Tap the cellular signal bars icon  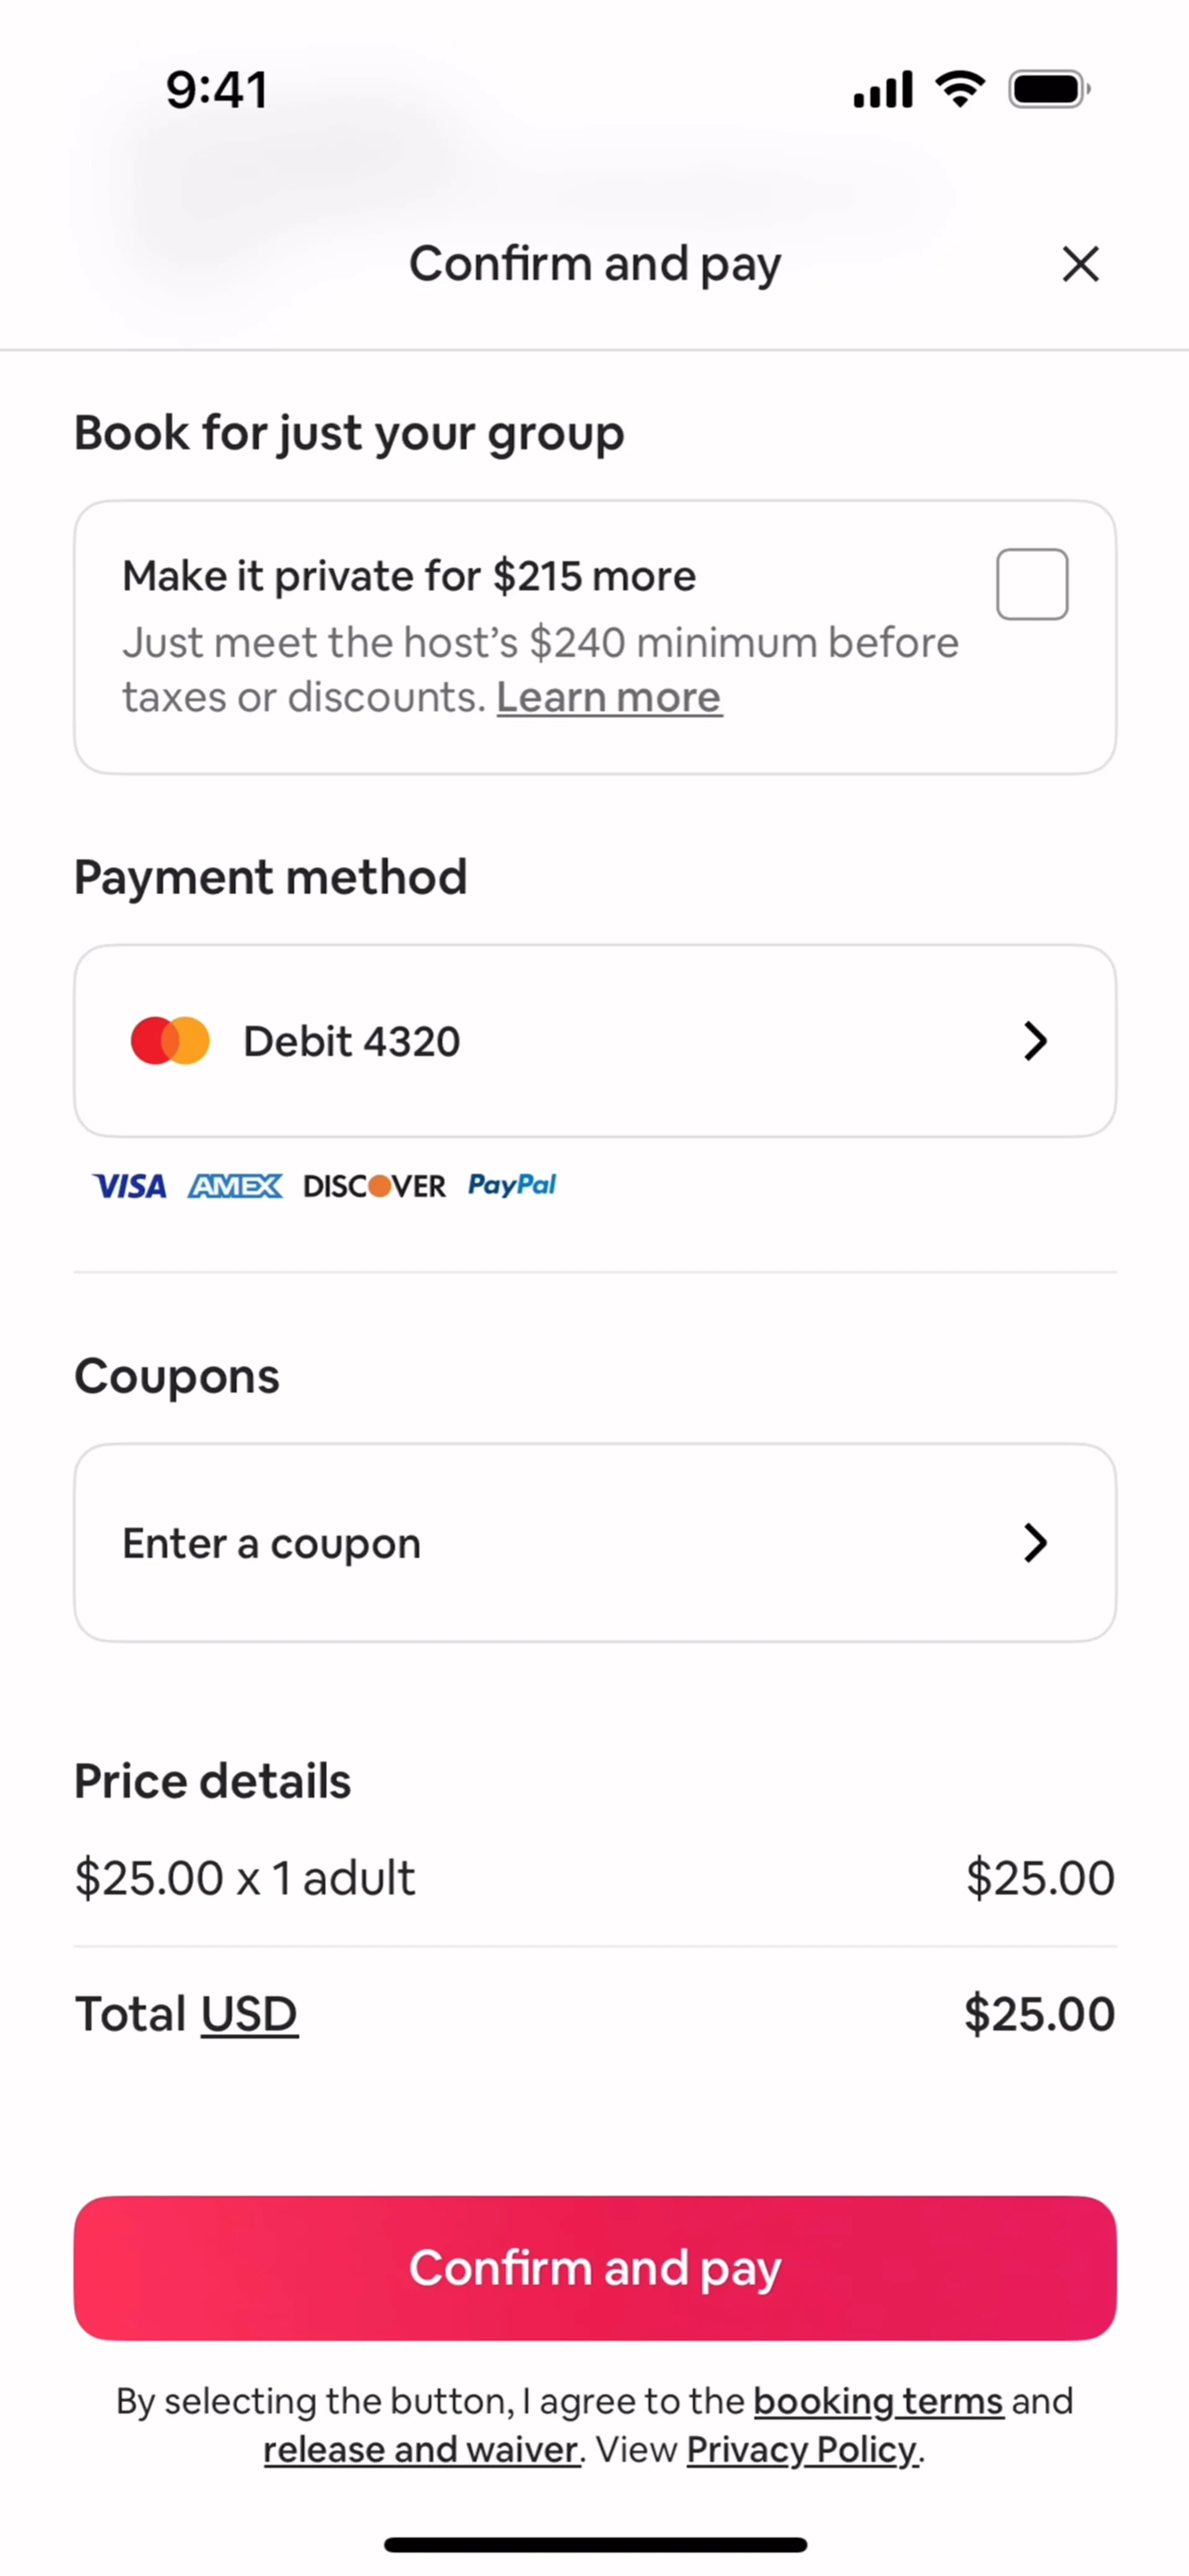coord(882,90)
